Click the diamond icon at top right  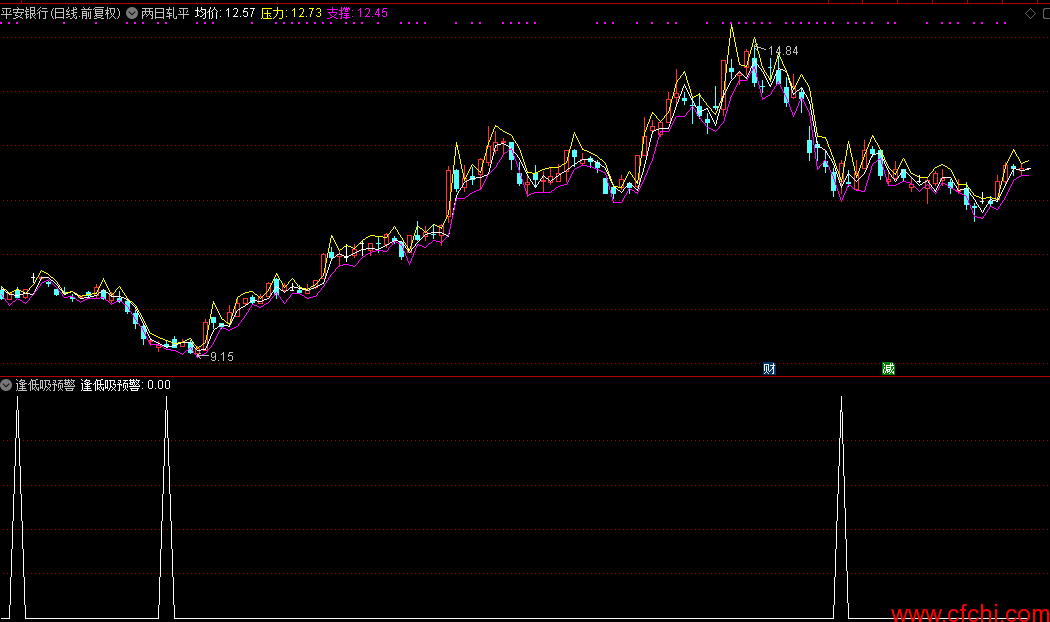click(1031, 13)
